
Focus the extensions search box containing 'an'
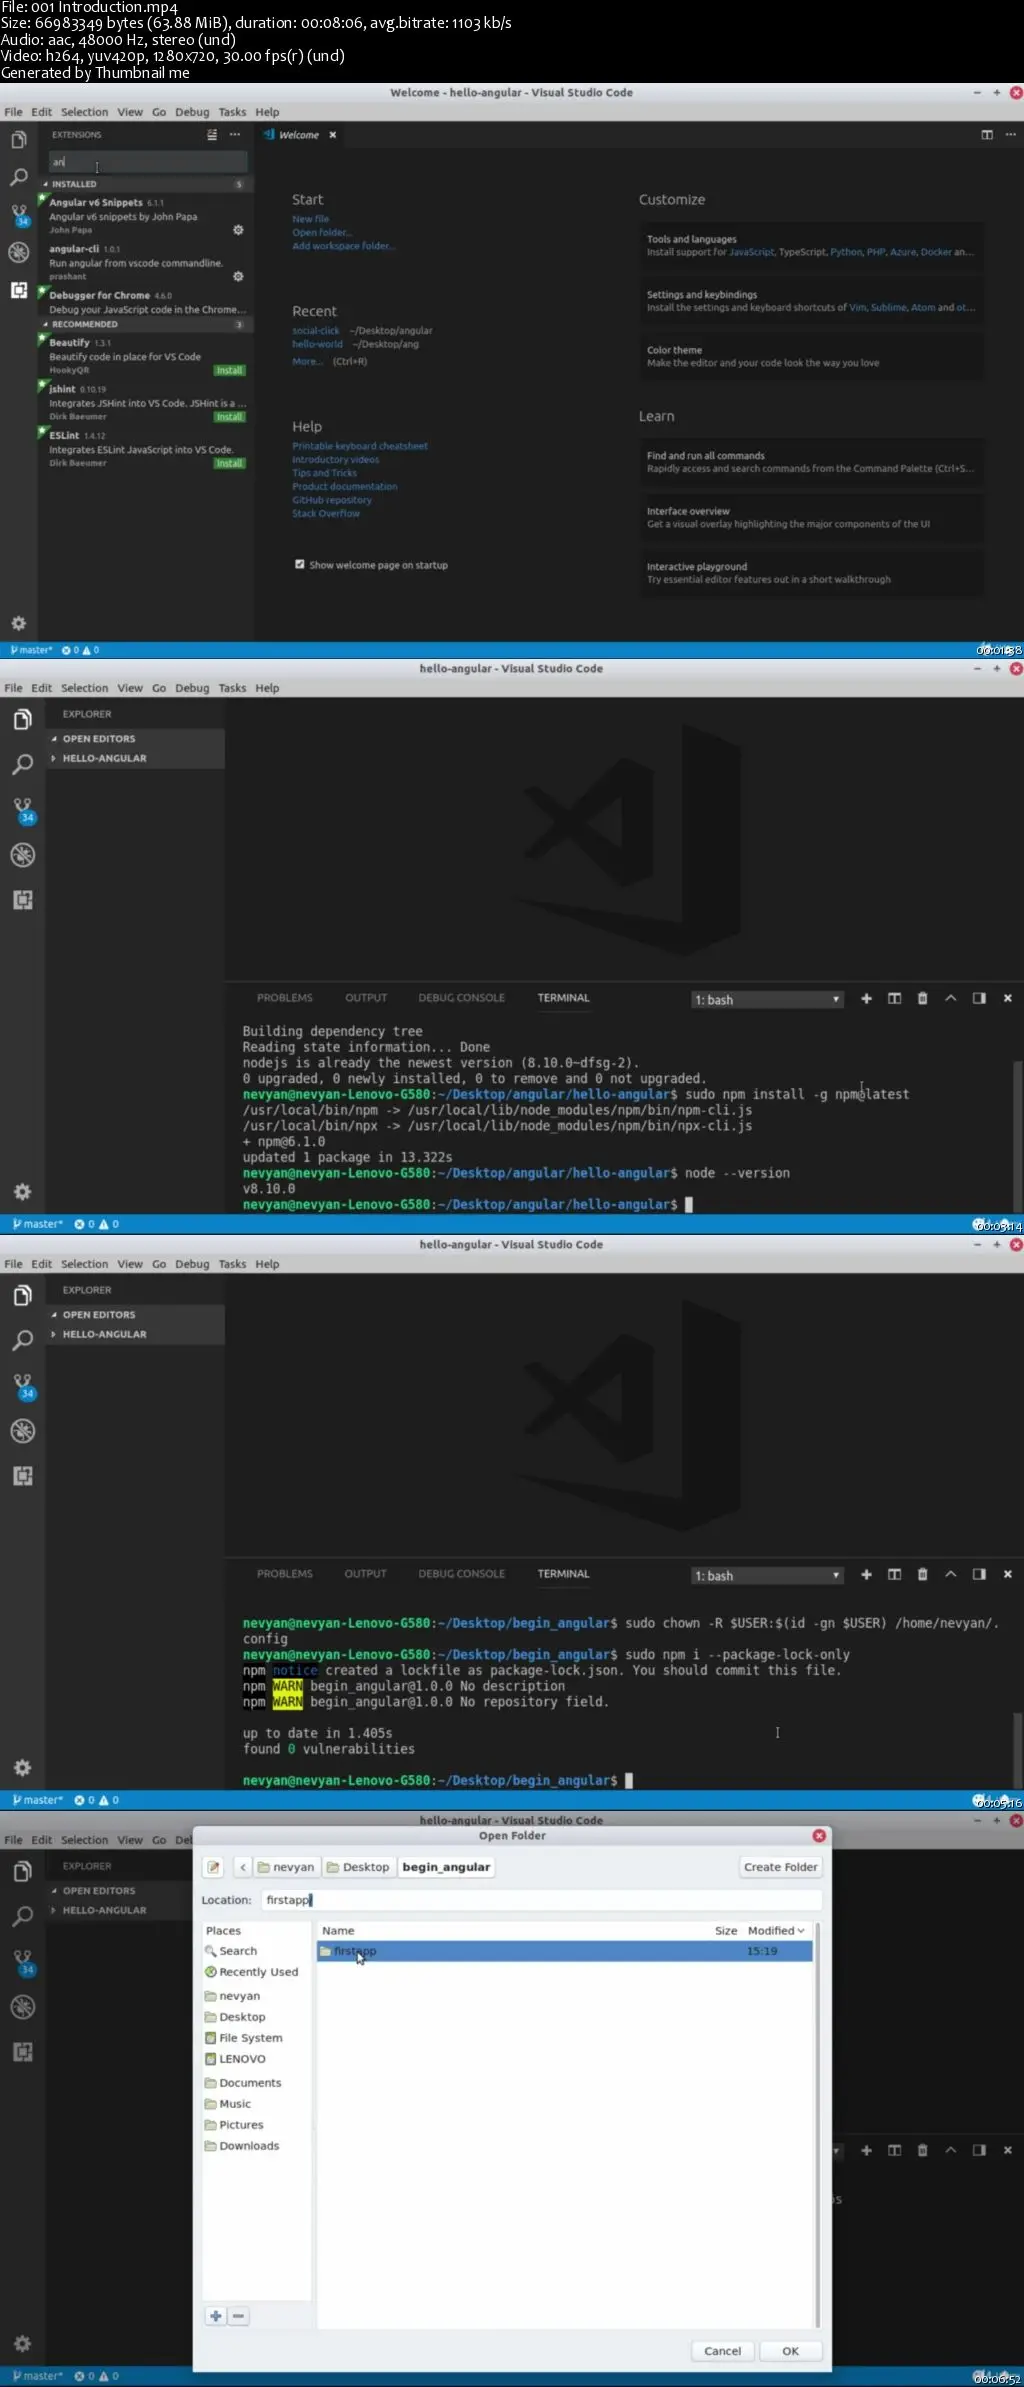[148, 162]
